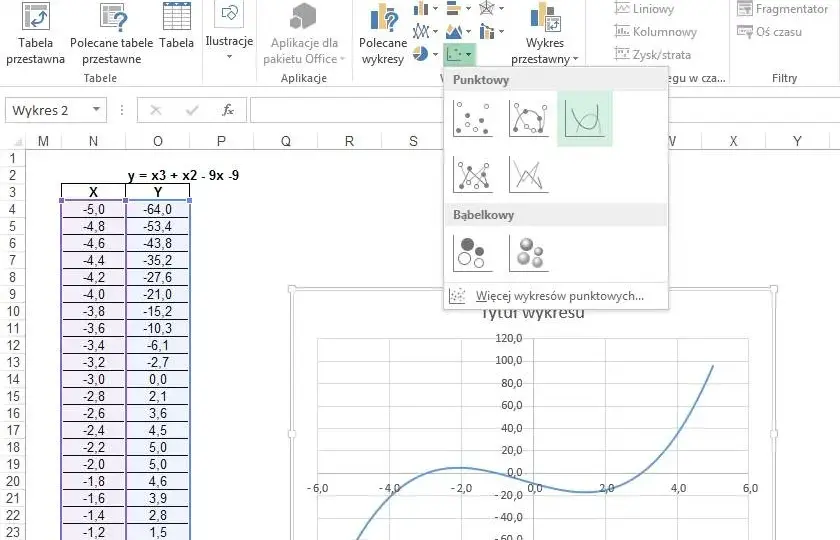Select row 14 header

[x=12, y=379]
